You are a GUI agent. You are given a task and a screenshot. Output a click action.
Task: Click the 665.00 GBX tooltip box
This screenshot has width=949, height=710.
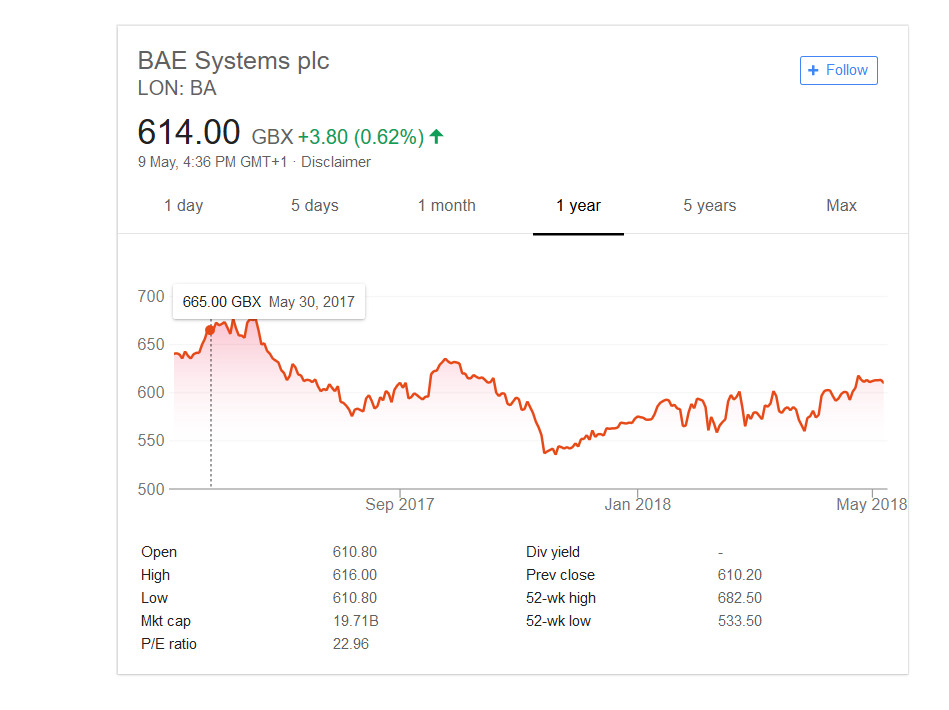(269, 301)
